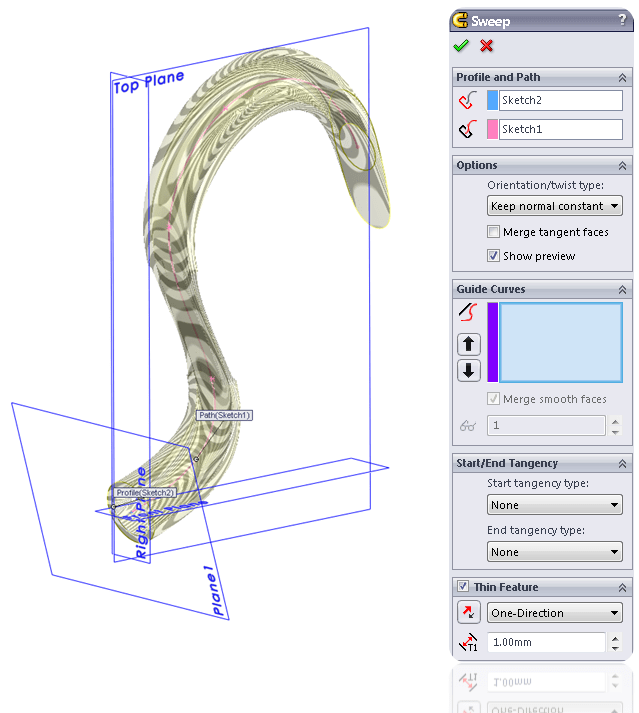The height and width of the screenshot is (713, 639).
Task: Increase thickness with up spinner arrow
Action: 615,638
